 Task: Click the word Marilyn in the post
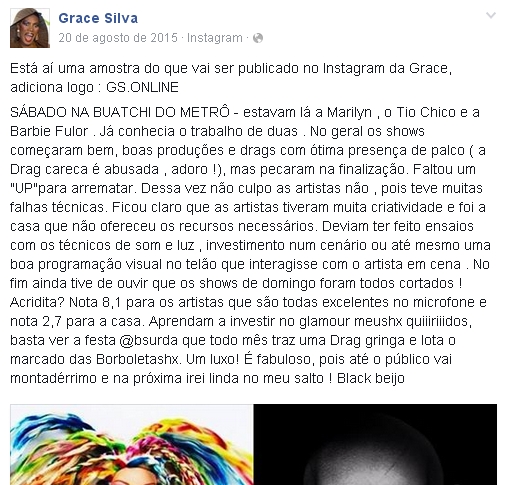[349, 113]
